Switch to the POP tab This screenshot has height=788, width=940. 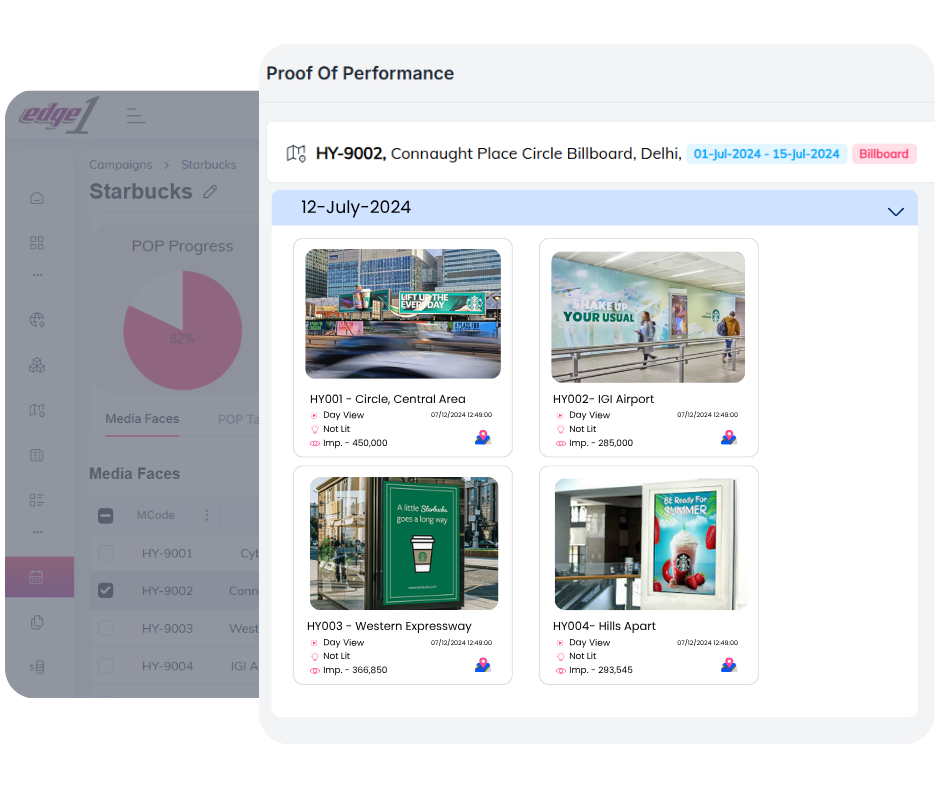[x=239, y=419]
